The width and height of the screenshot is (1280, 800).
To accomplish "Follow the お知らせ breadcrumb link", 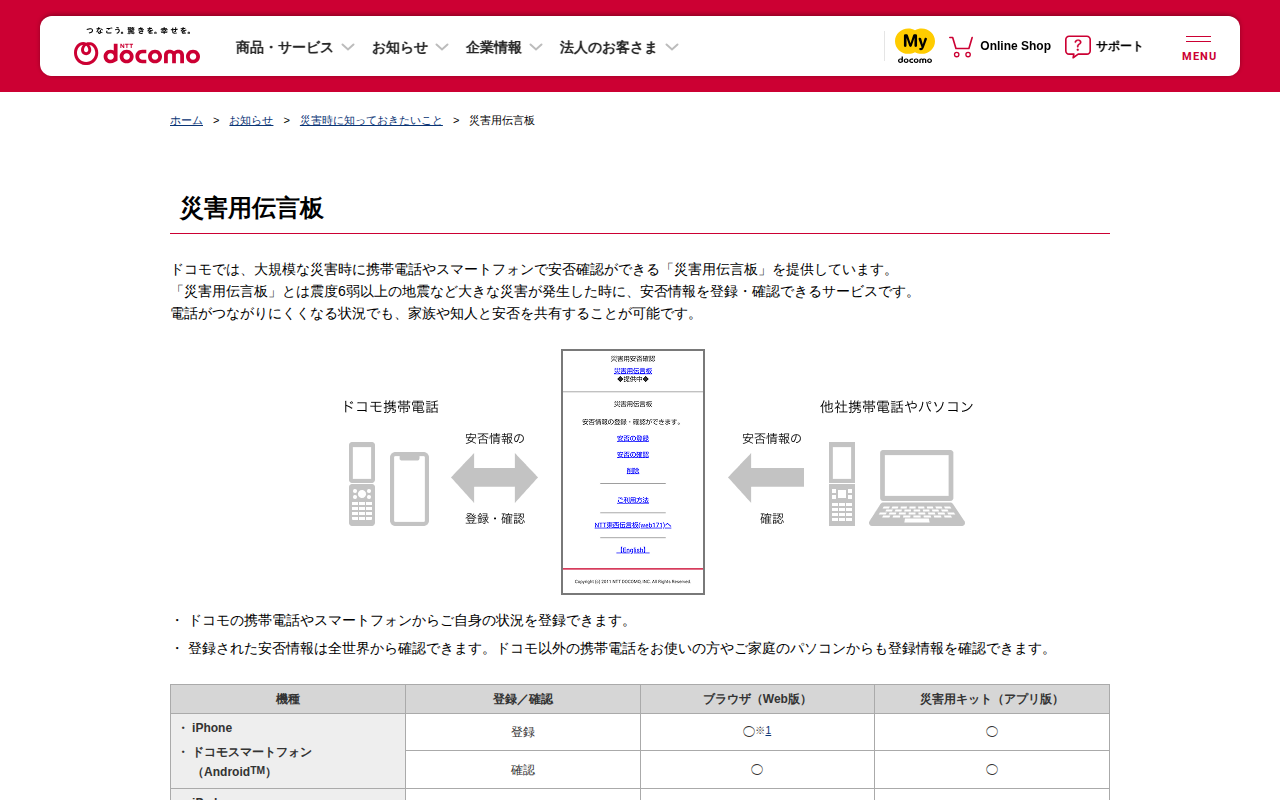I will tap(251, 120).
